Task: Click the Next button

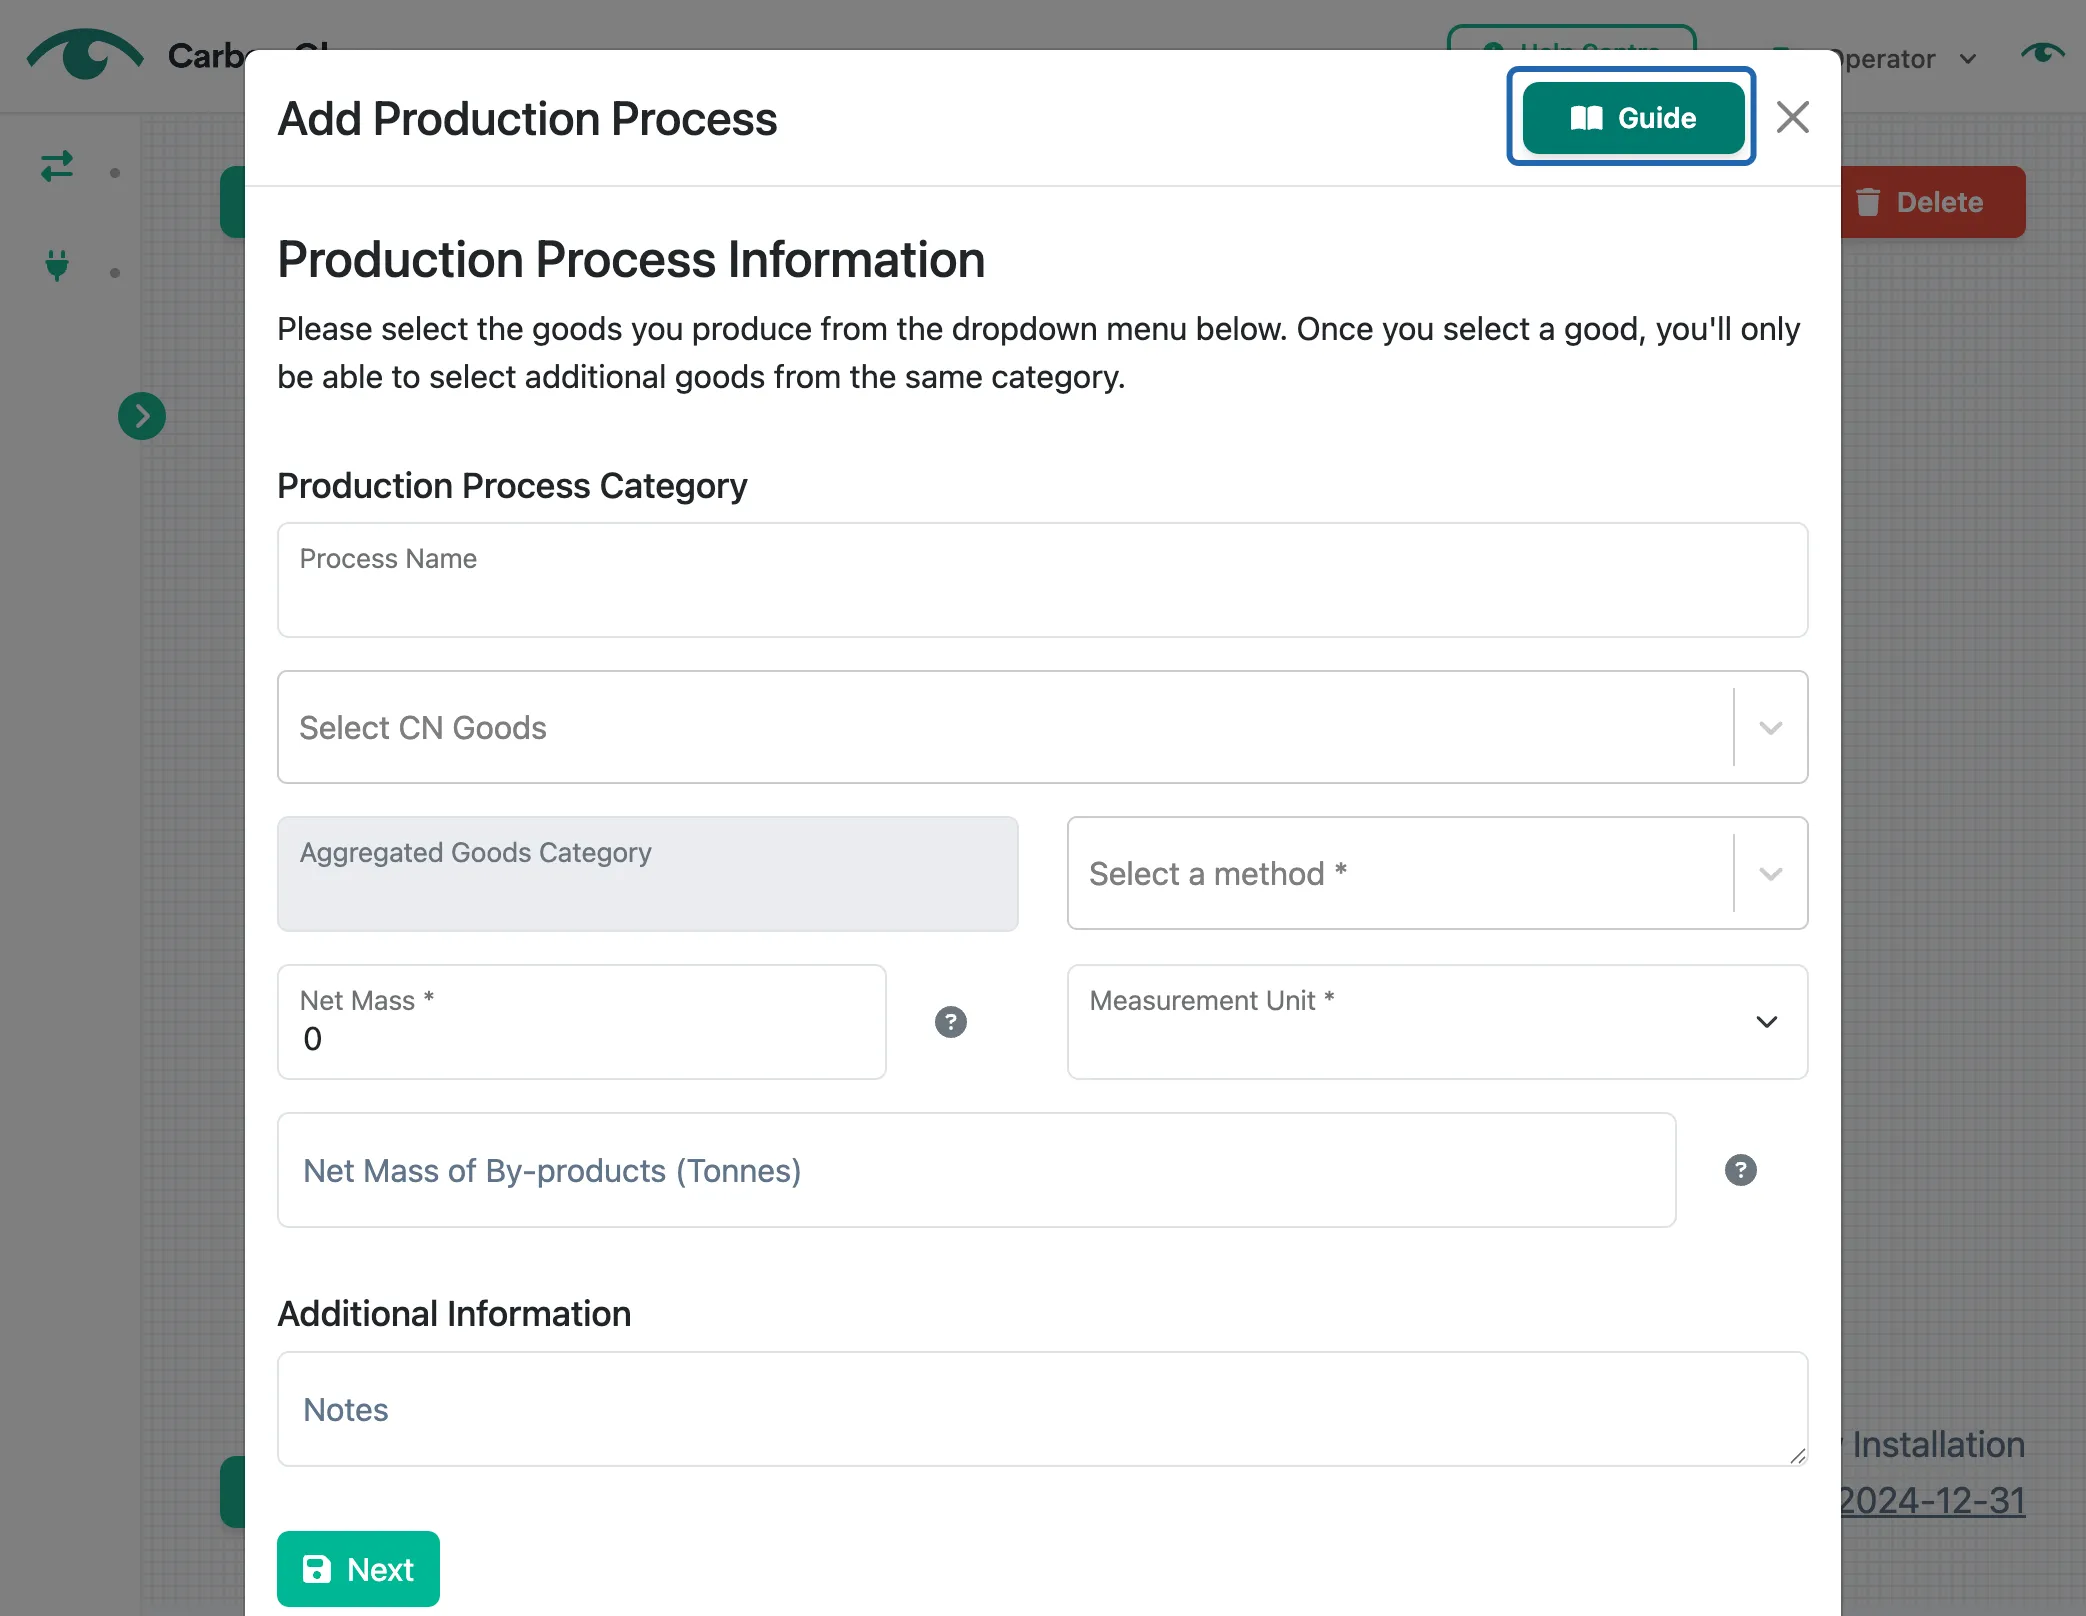Action: (x=358, y=1569)
